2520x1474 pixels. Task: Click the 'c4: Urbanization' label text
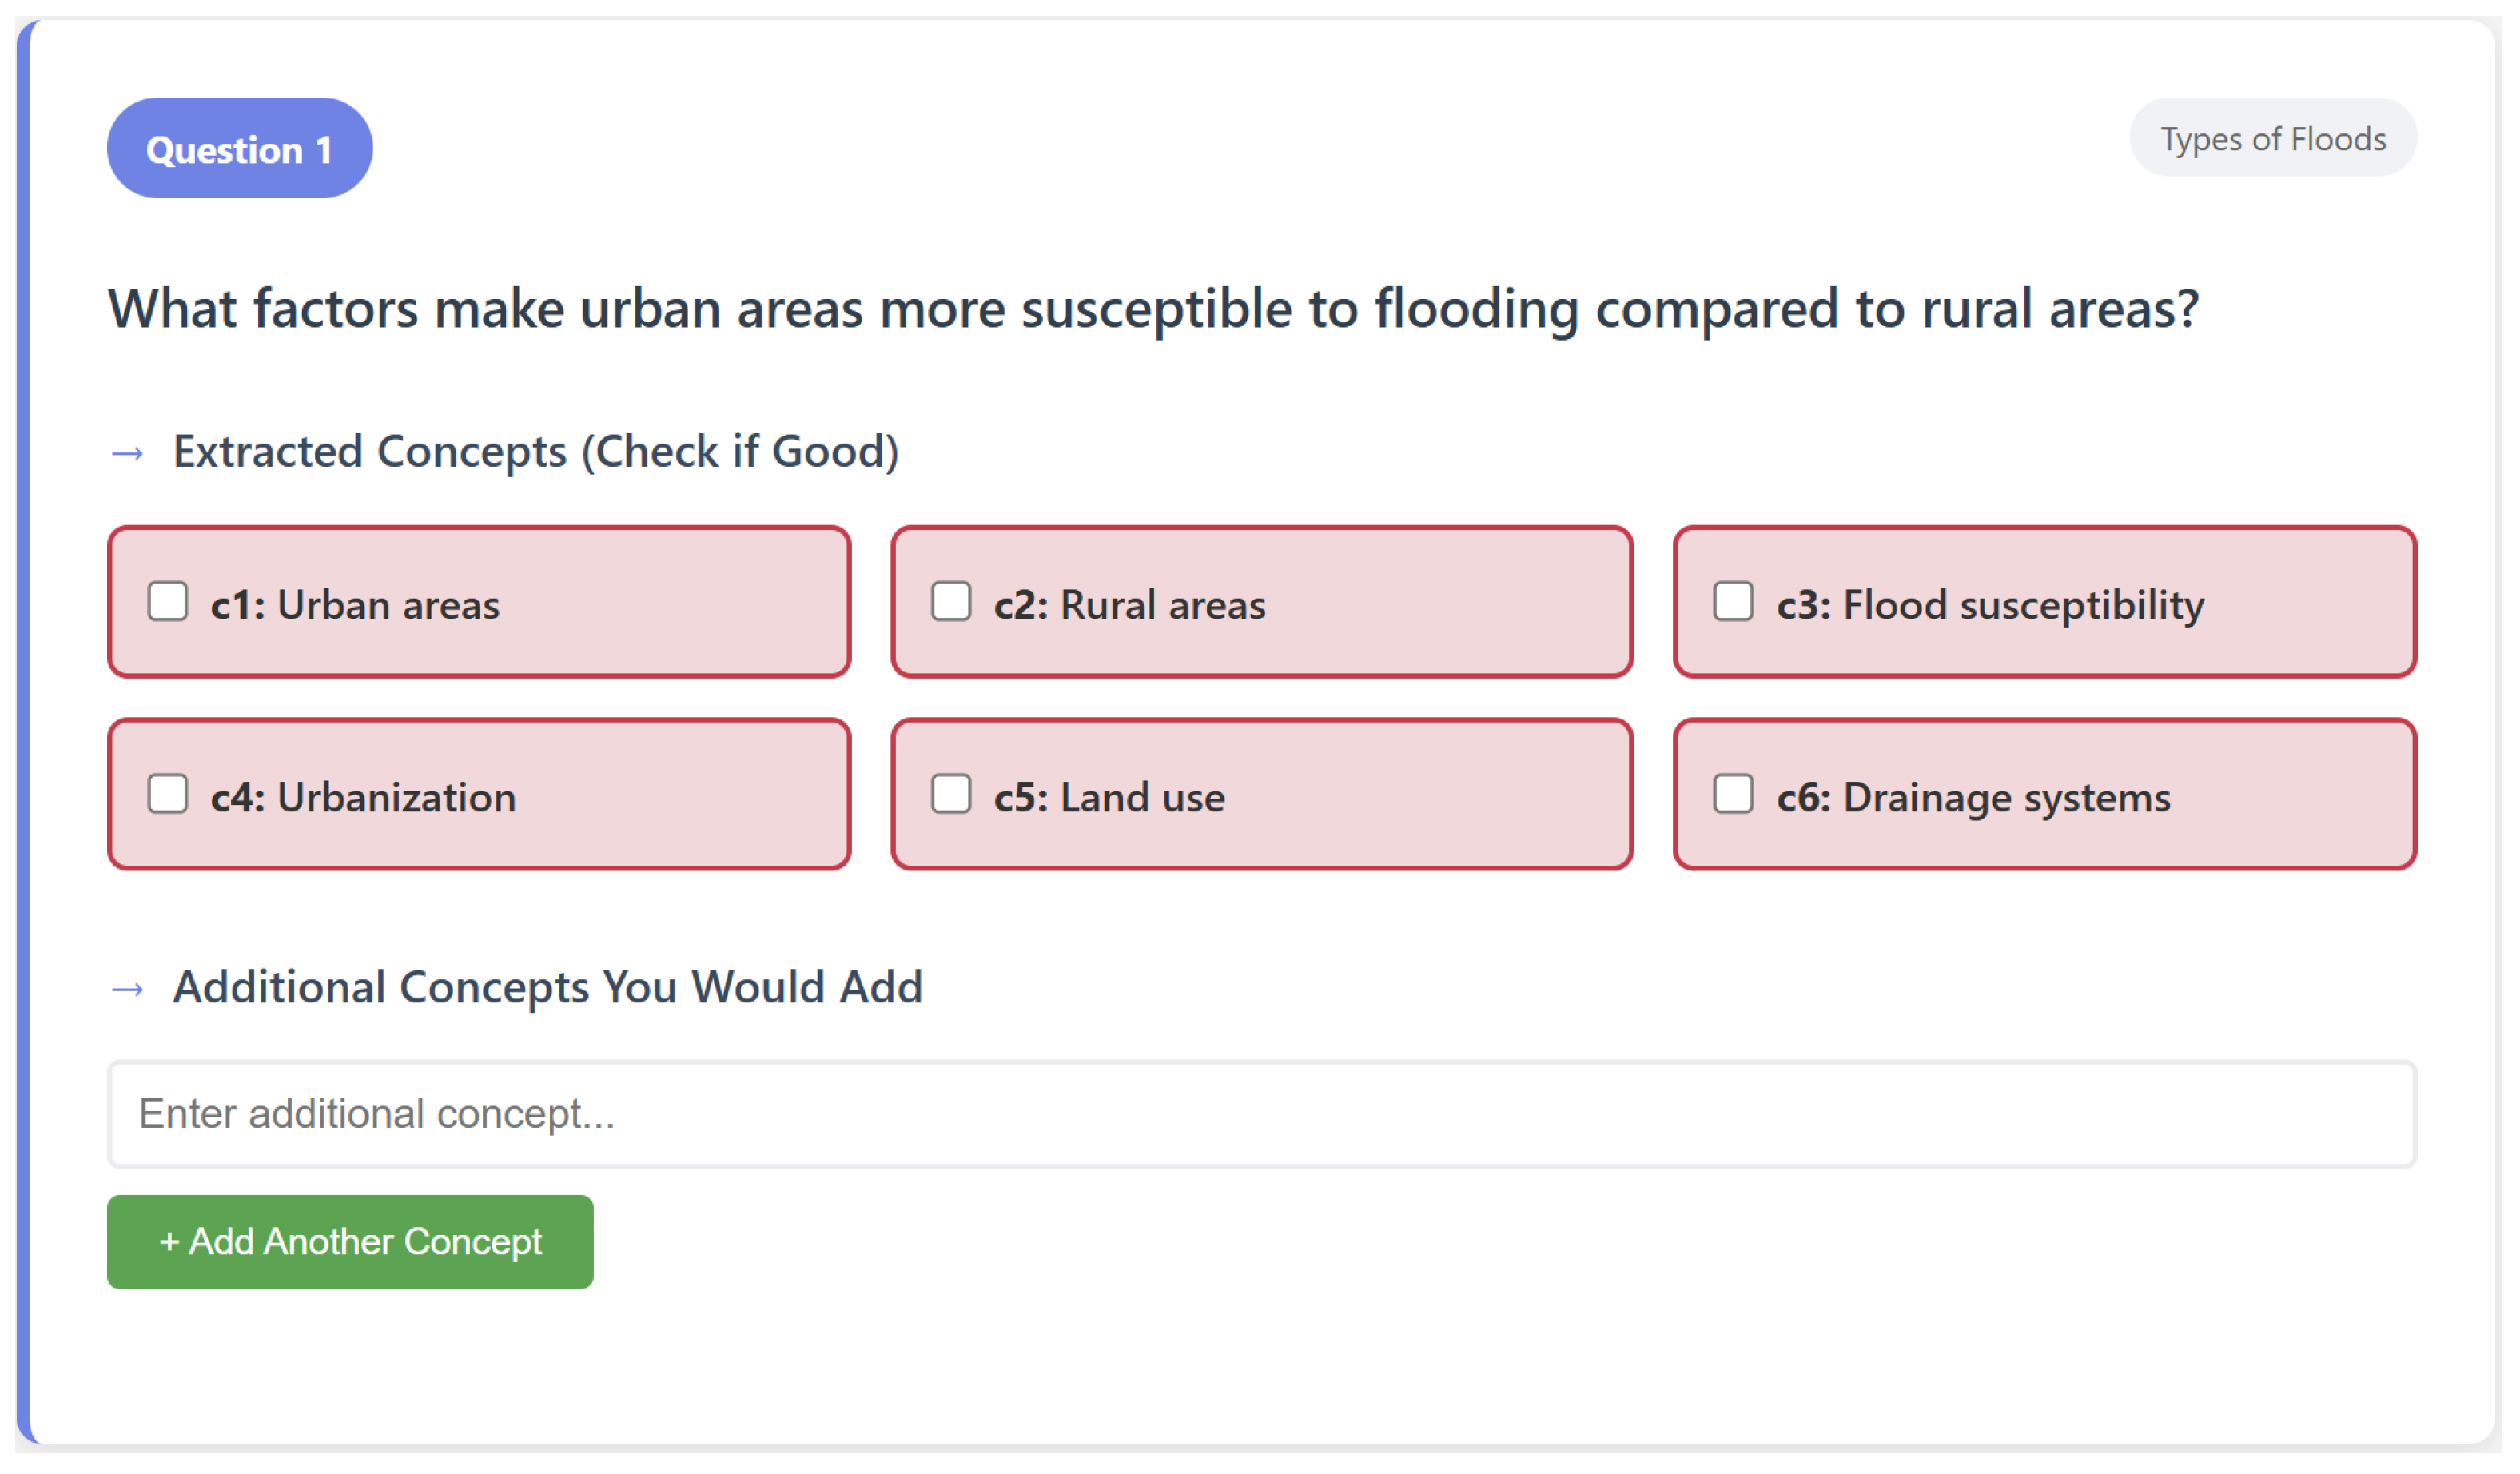363,798
